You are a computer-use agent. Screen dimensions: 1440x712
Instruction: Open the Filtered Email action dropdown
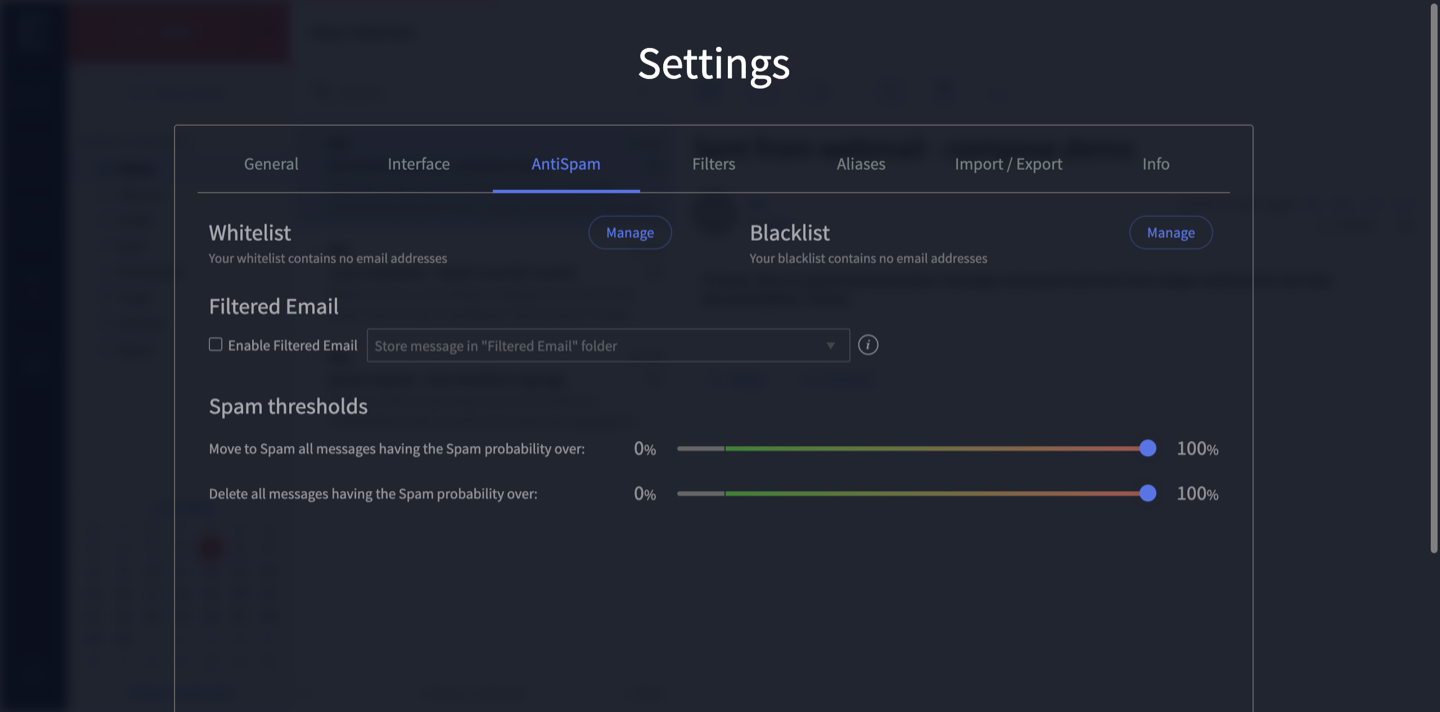pos(608,345)
